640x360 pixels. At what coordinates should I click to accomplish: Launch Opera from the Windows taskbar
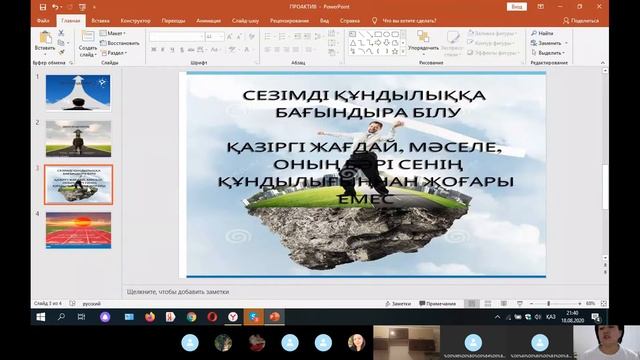[x=212, y=317]
